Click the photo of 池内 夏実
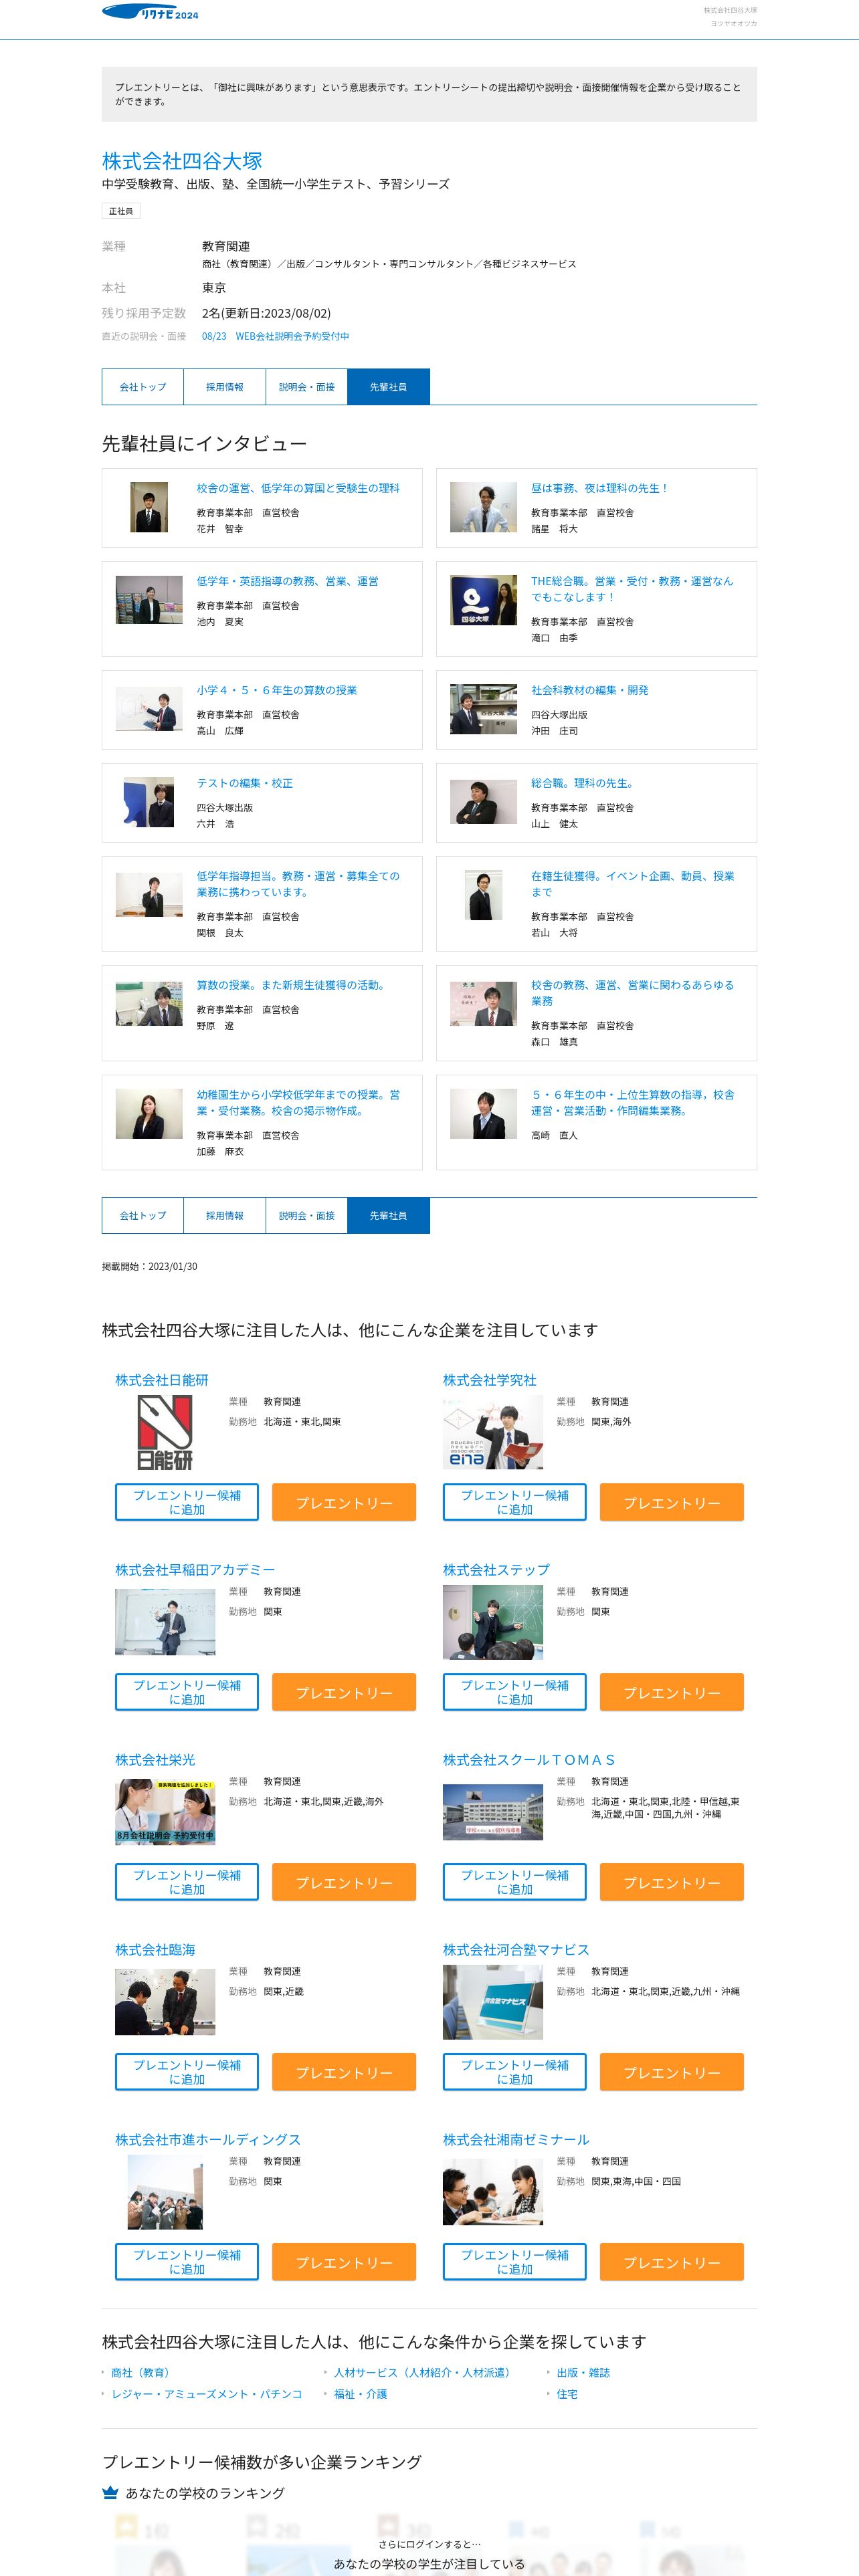The height and width of the screenshot is (2576, 859). (x=149, y=600)
